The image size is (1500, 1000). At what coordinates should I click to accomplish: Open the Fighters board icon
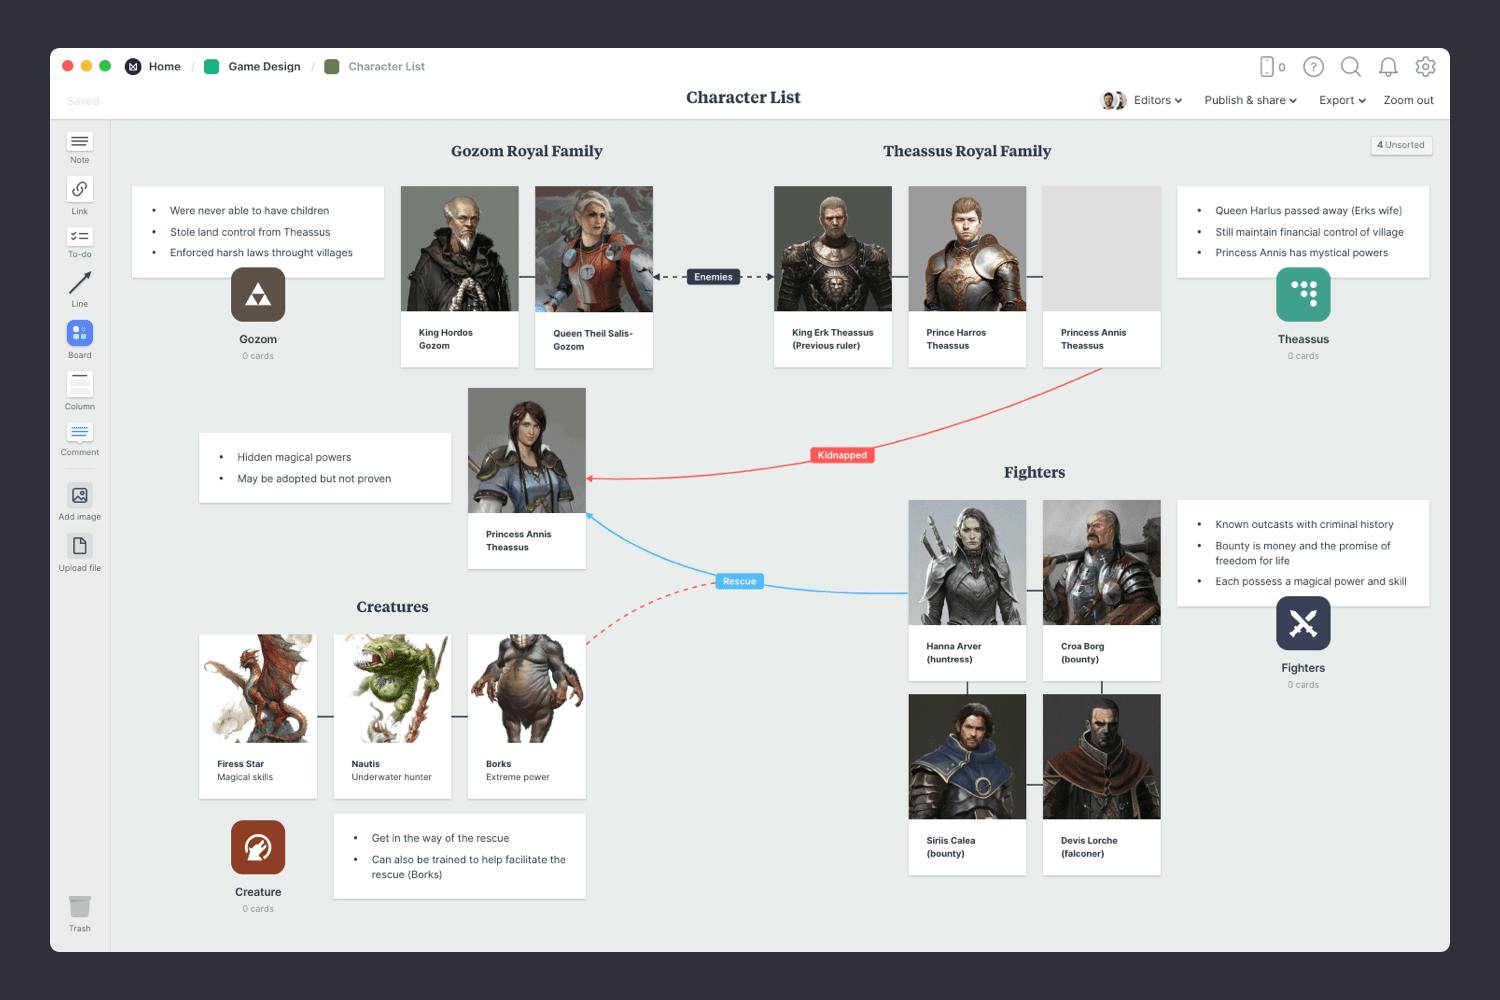(1303, 623)
